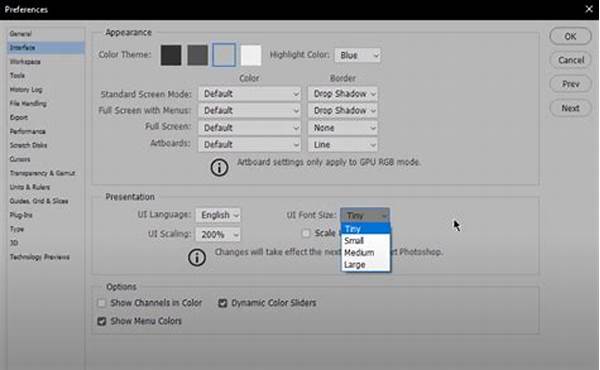Open the UI Language dropdown
This screenshot has width=600, height=370.
pos(218,215)
